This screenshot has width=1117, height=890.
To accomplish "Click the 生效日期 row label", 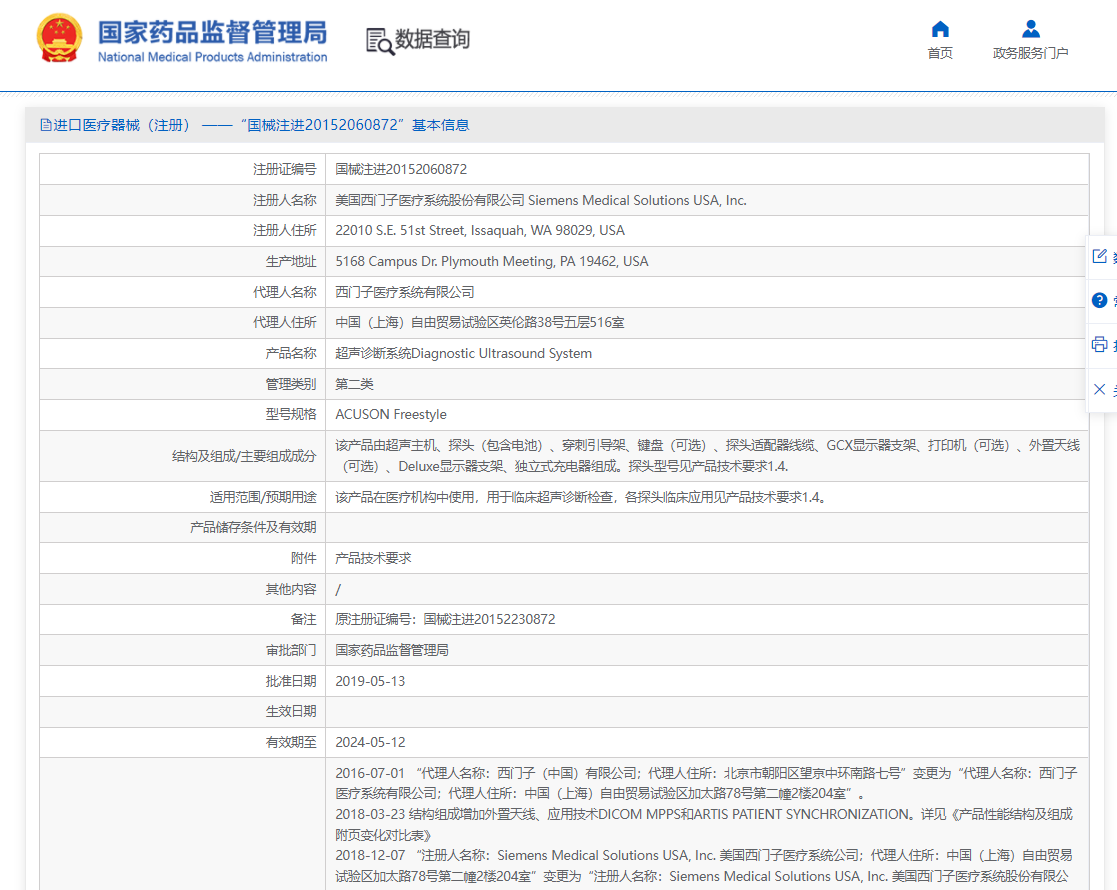I will [x=291, y=711].
